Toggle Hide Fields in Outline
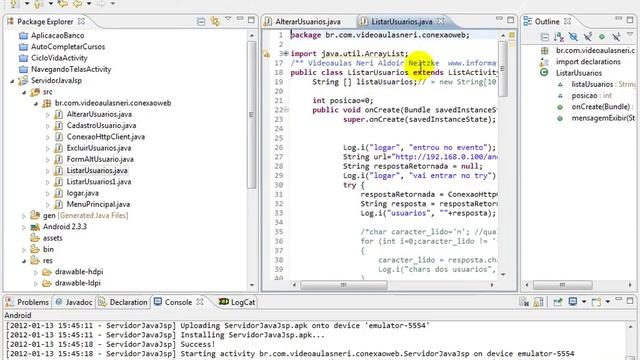640x360 pixels. pyautogui.click(x=573, y=38)
